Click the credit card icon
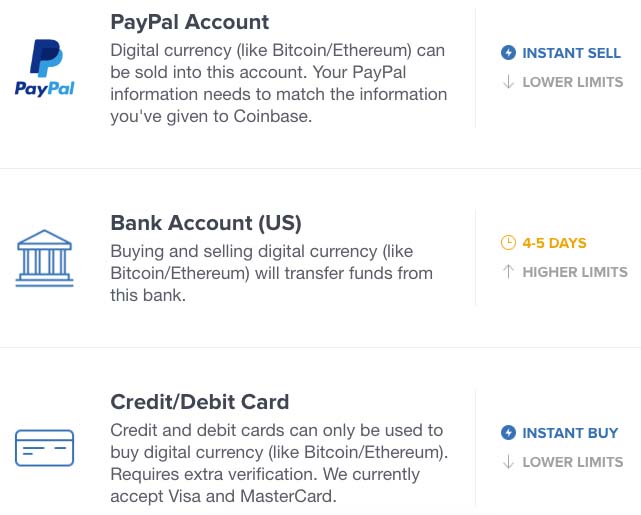 45,448
